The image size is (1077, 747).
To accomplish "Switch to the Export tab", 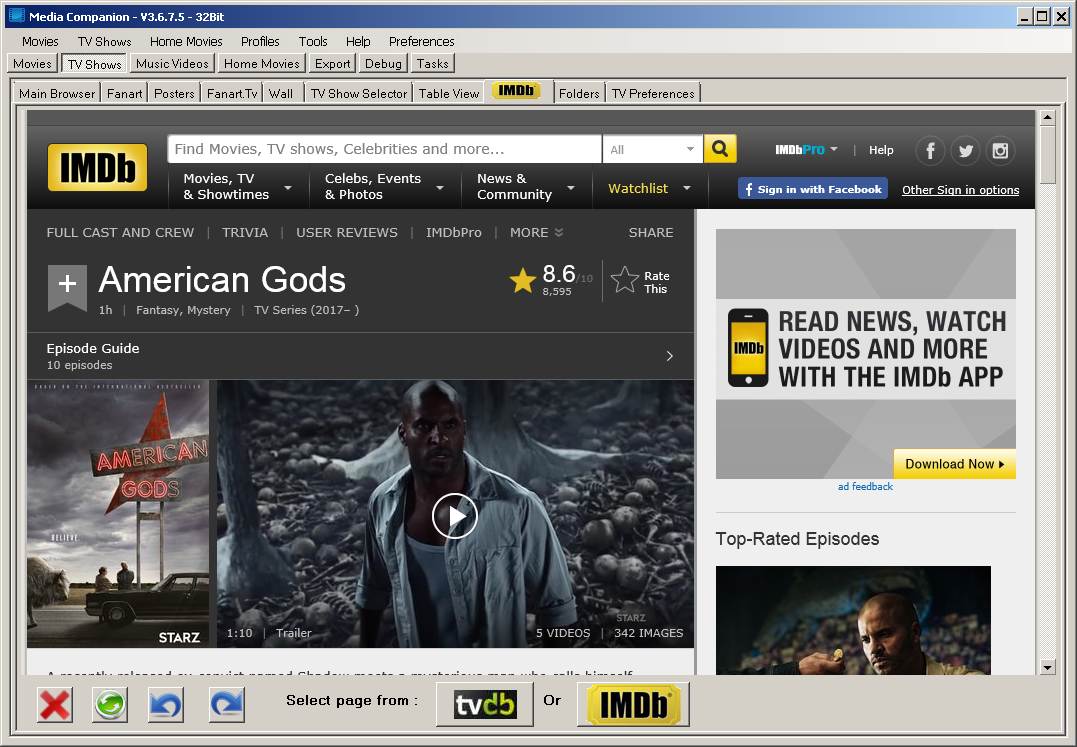I will coord(332,64).
